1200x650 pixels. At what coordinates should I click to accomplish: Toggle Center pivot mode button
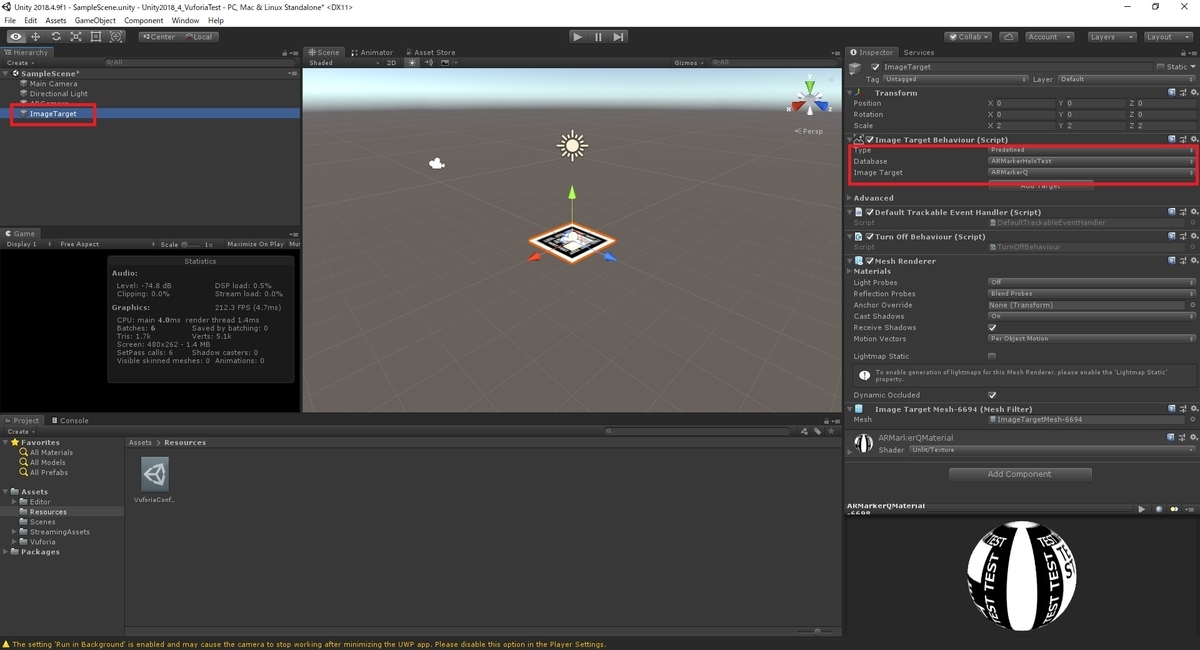pos(158,37)
